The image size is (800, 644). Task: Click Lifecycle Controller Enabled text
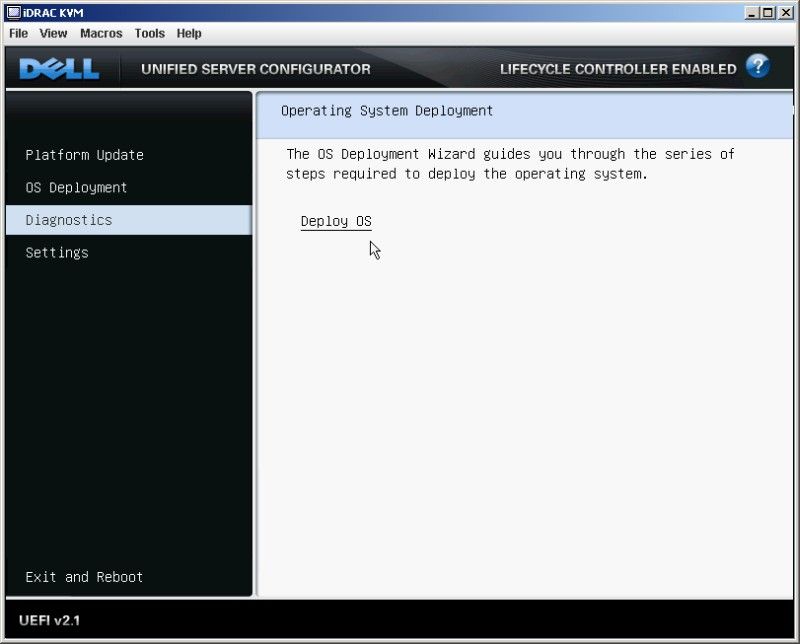(x=618, y=69)
